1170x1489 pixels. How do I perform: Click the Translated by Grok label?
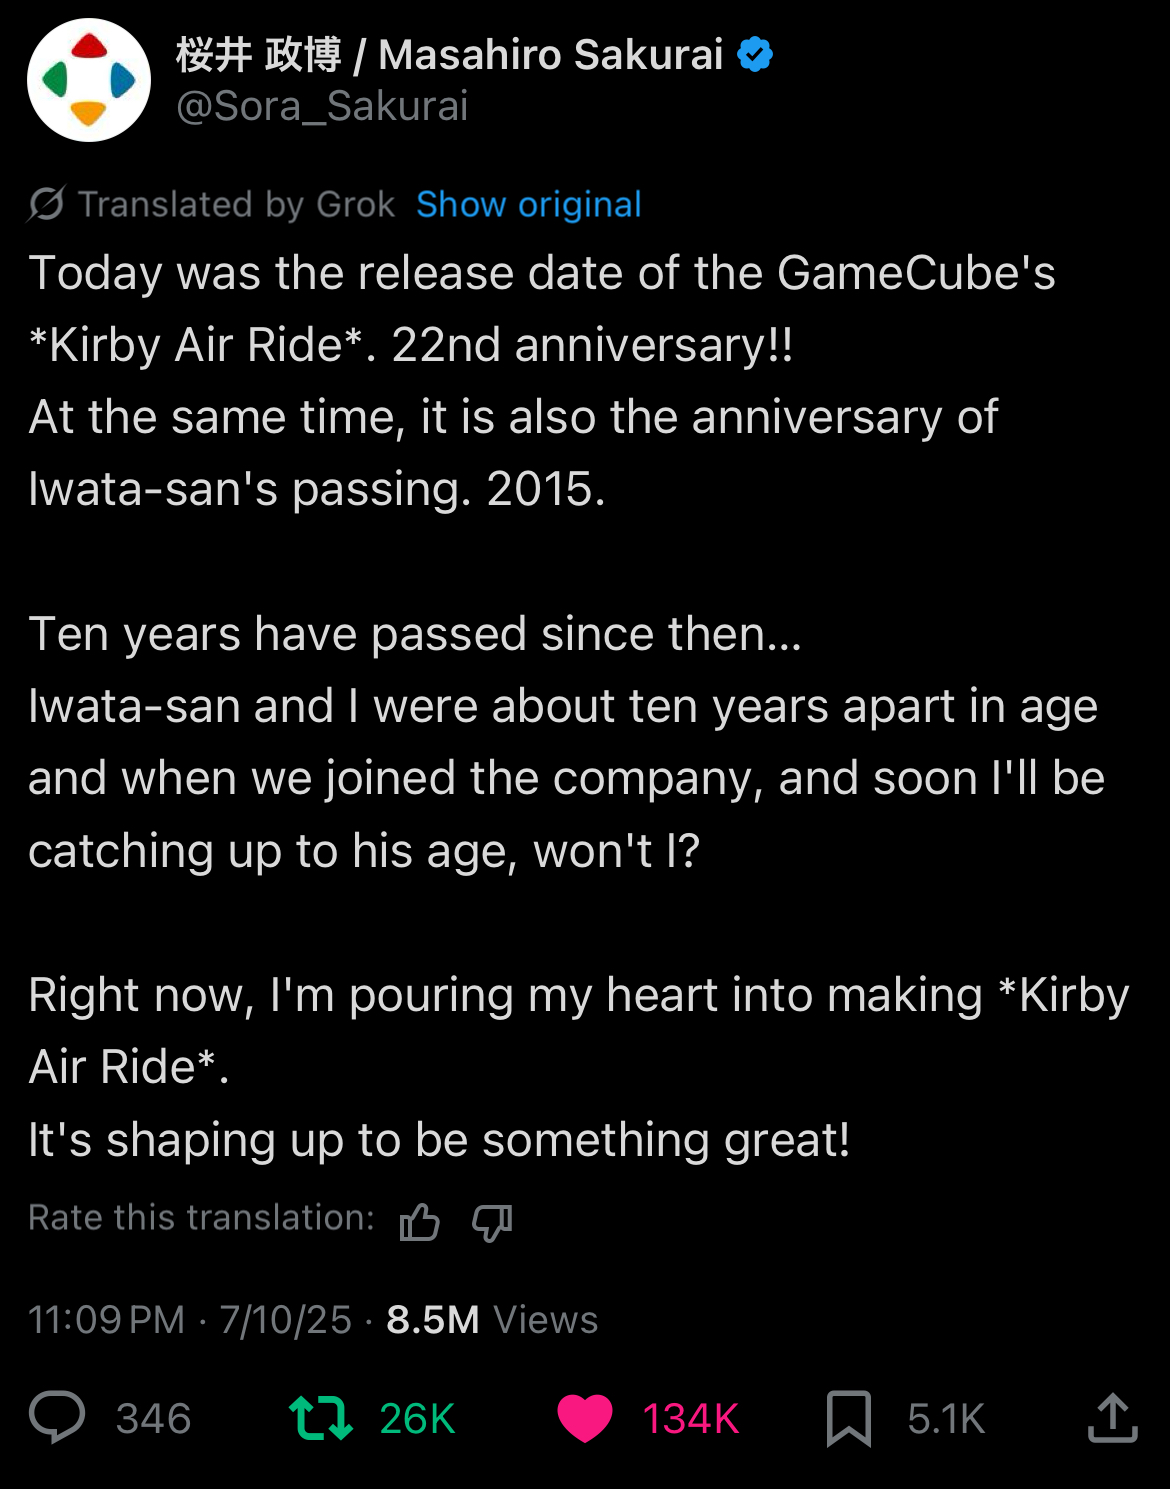point(236,204)
